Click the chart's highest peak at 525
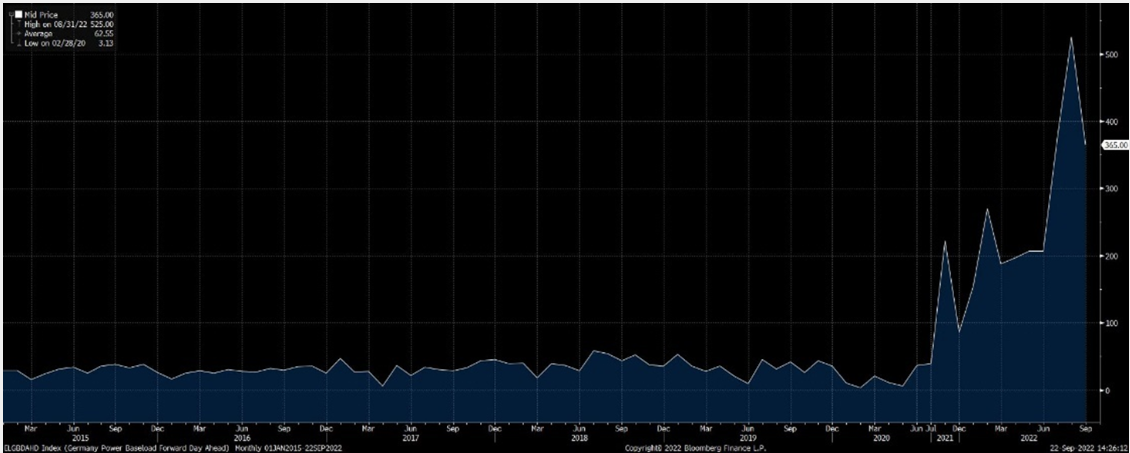Screen dimensions: 1130x453 [x=1071, y=38]
